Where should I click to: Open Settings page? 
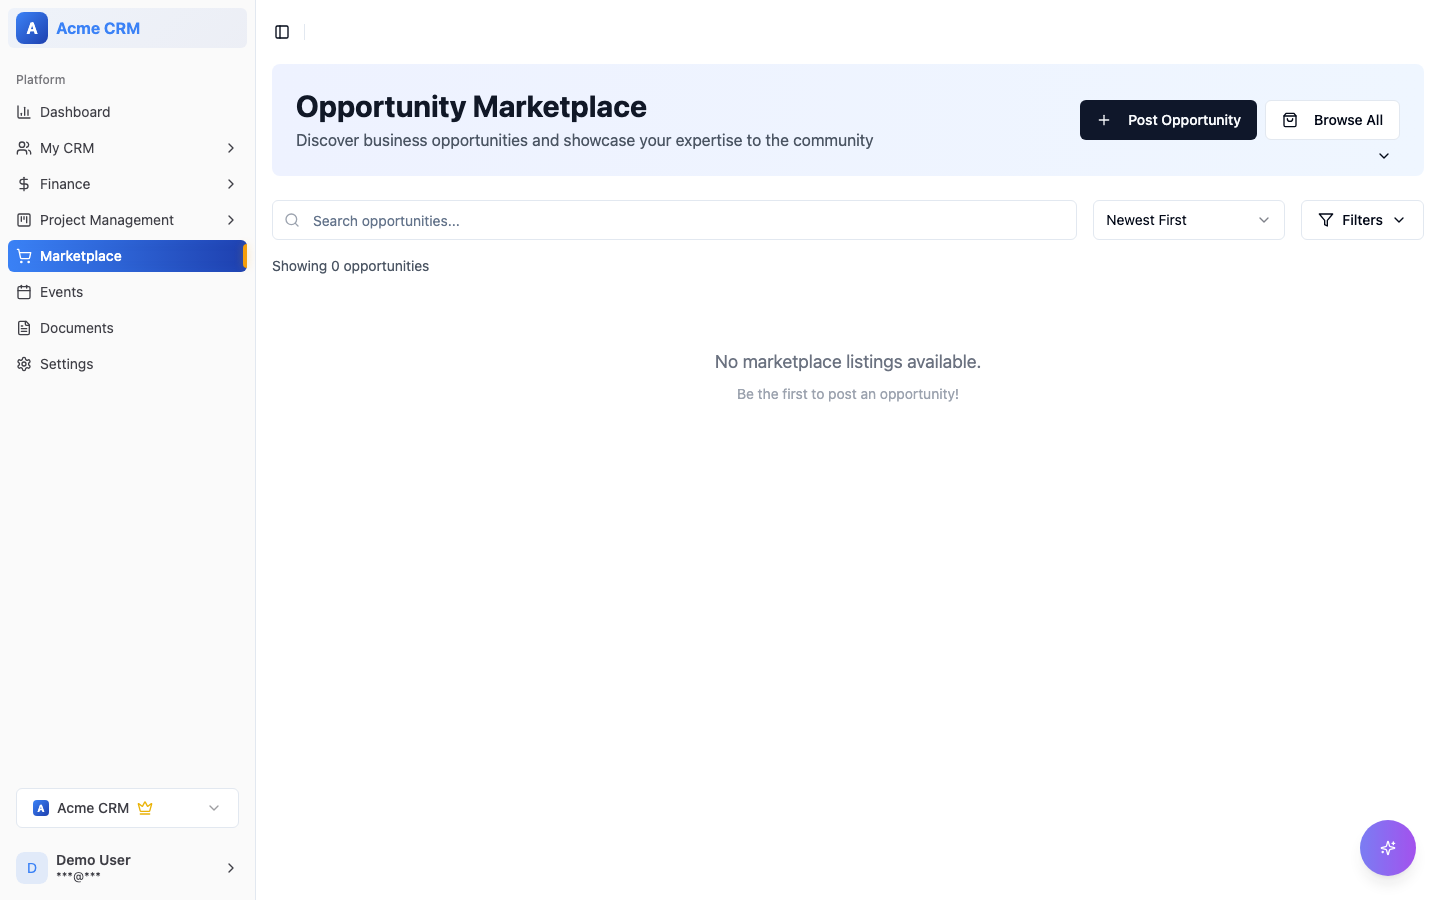[127, 364]
